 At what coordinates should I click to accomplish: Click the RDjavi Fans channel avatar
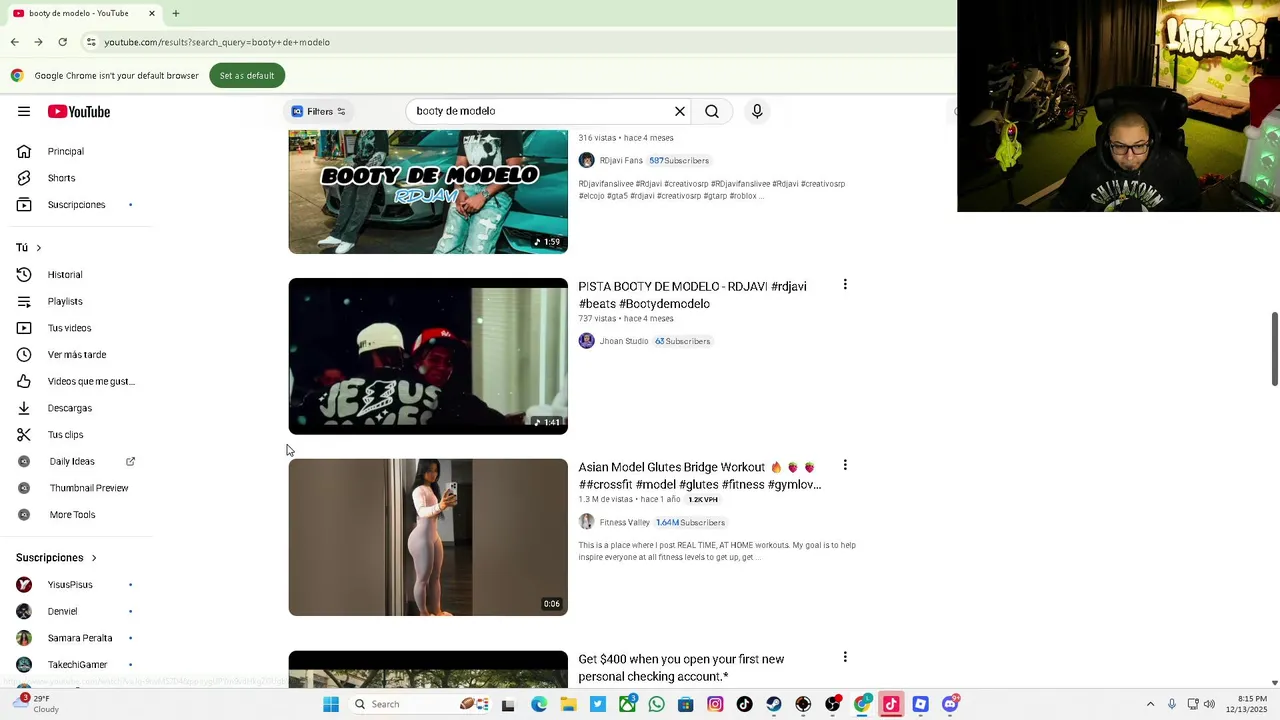tap(587, 160)
